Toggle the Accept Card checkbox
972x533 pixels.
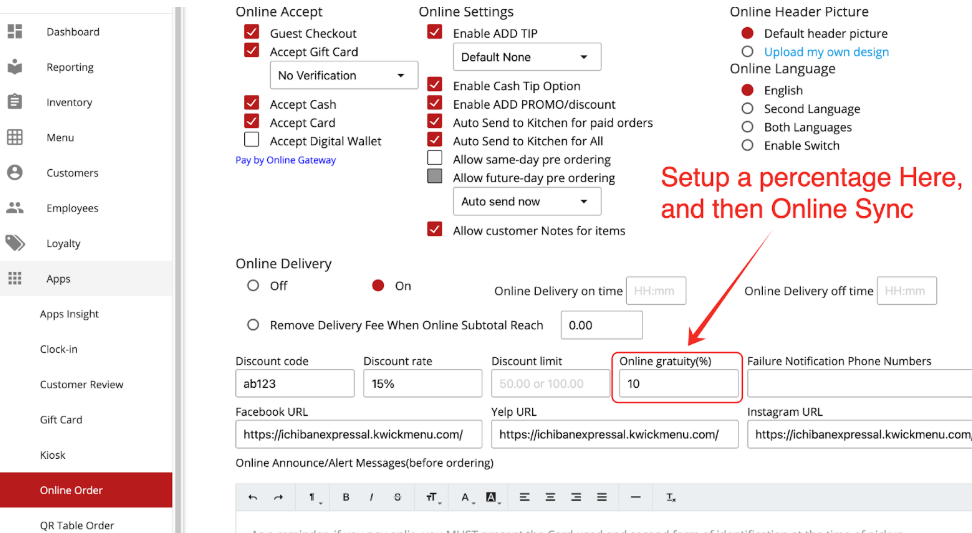252,121
